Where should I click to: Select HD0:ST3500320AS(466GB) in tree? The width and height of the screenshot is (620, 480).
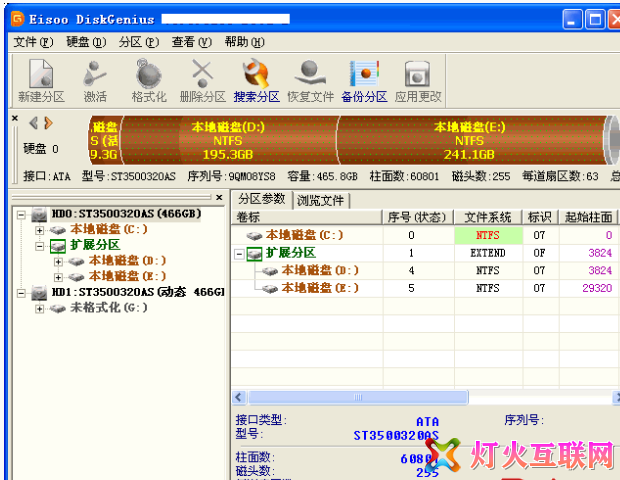(x=126, y=214)
